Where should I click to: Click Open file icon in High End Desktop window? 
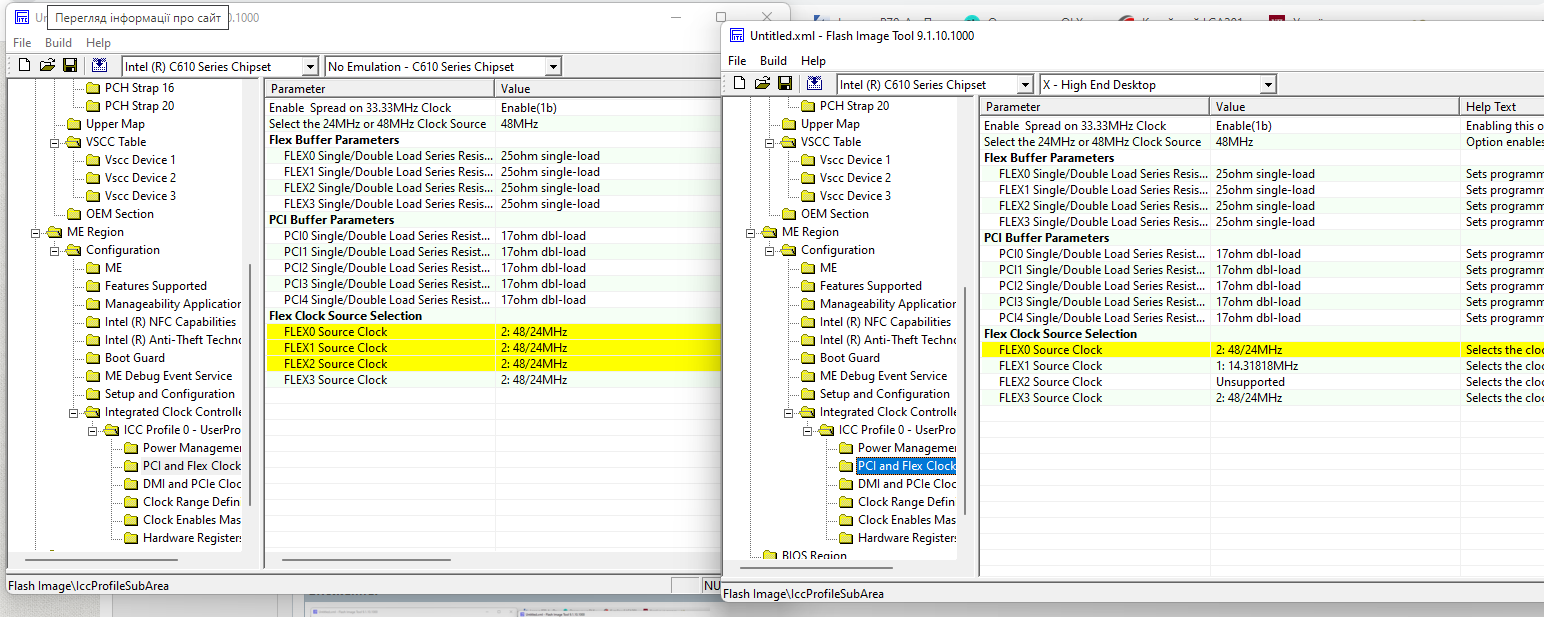pyautogui.click(x=762, y=84)
